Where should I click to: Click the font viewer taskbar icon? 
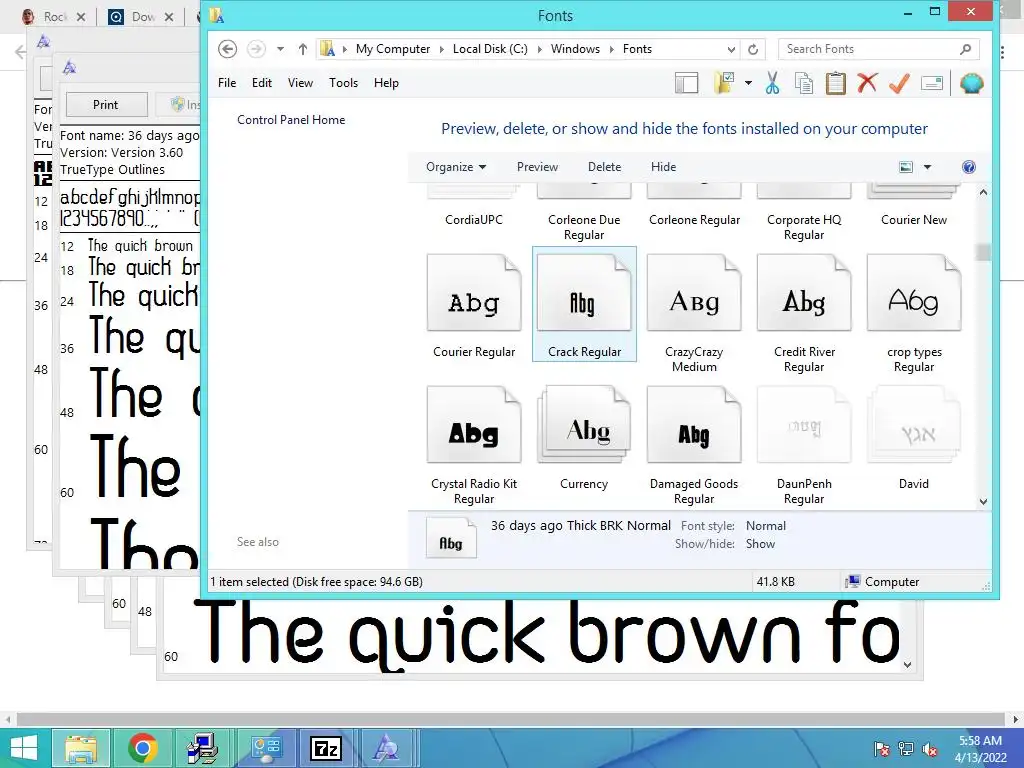pyautogui.click(x=386, y=748)
